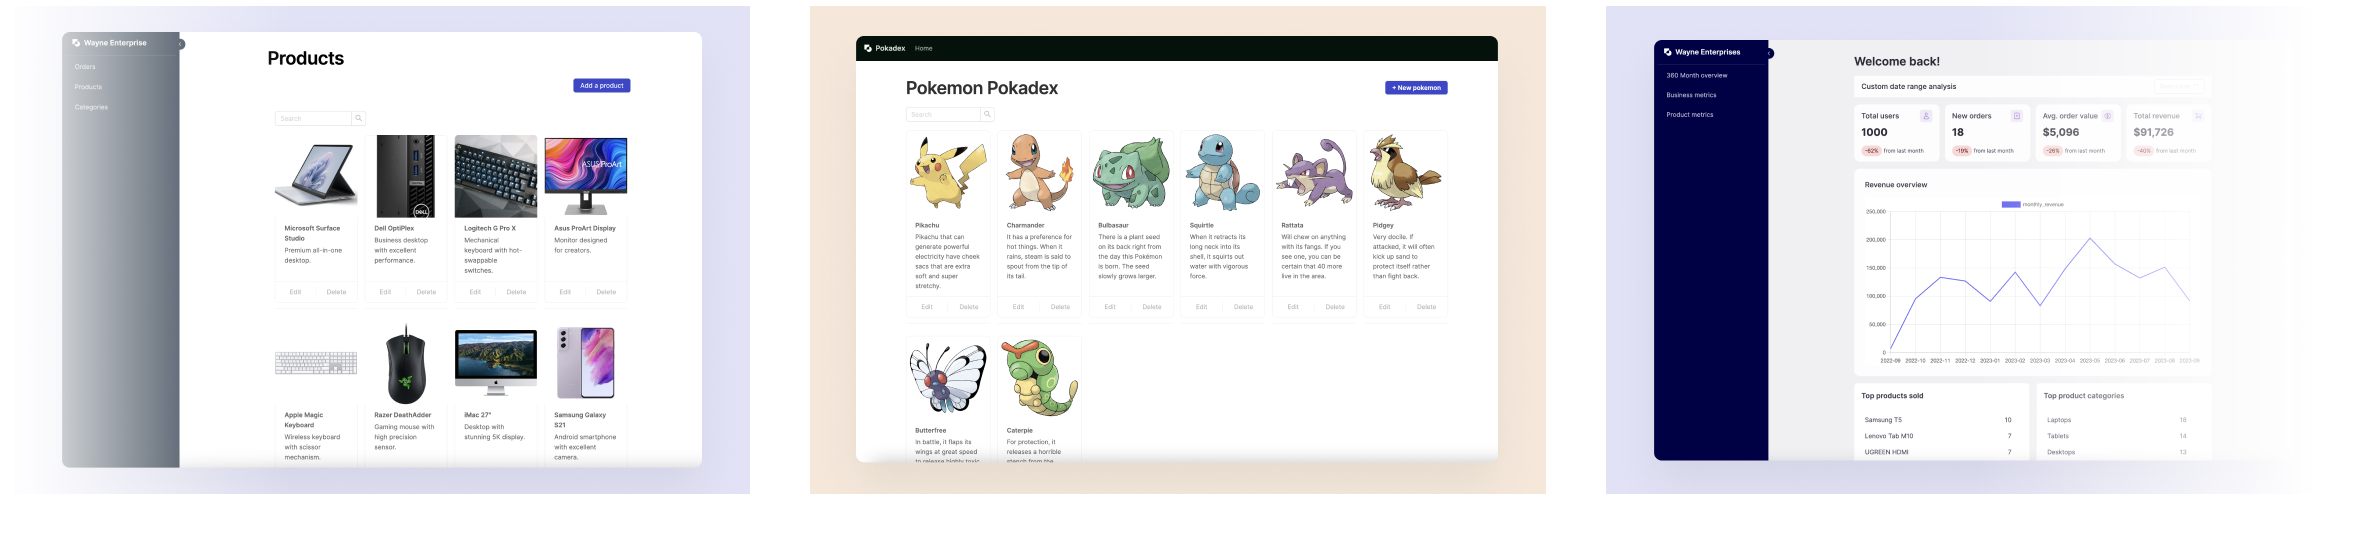The width and height of the screenshot is (2374, 558).
Task: Open the Bulbasaur image
Action: click(x=1131, y=172)
